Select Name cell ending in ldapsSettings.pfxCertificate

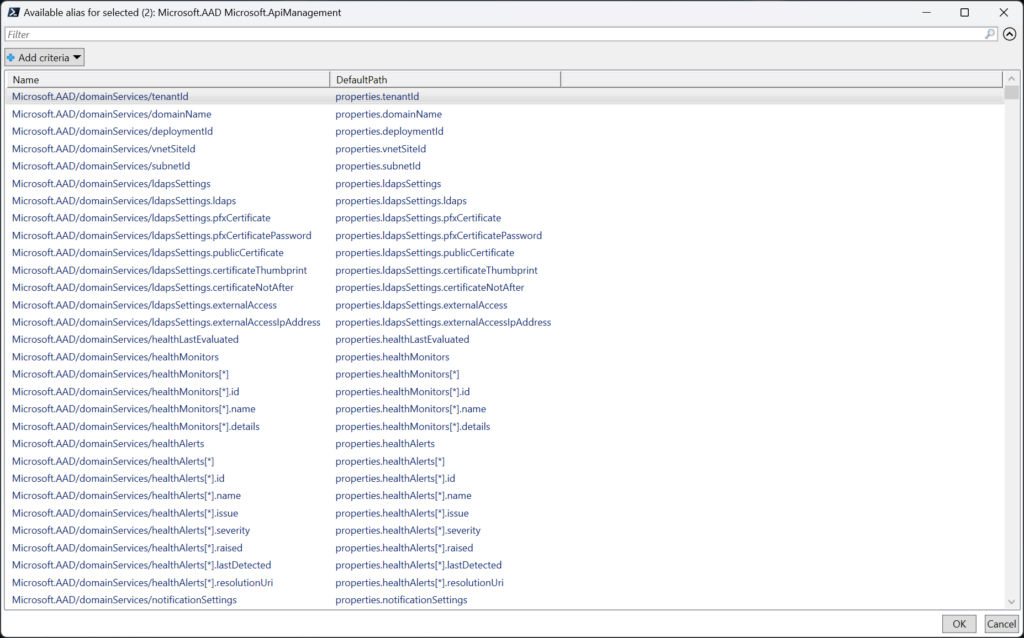click(x=141, y=218)
